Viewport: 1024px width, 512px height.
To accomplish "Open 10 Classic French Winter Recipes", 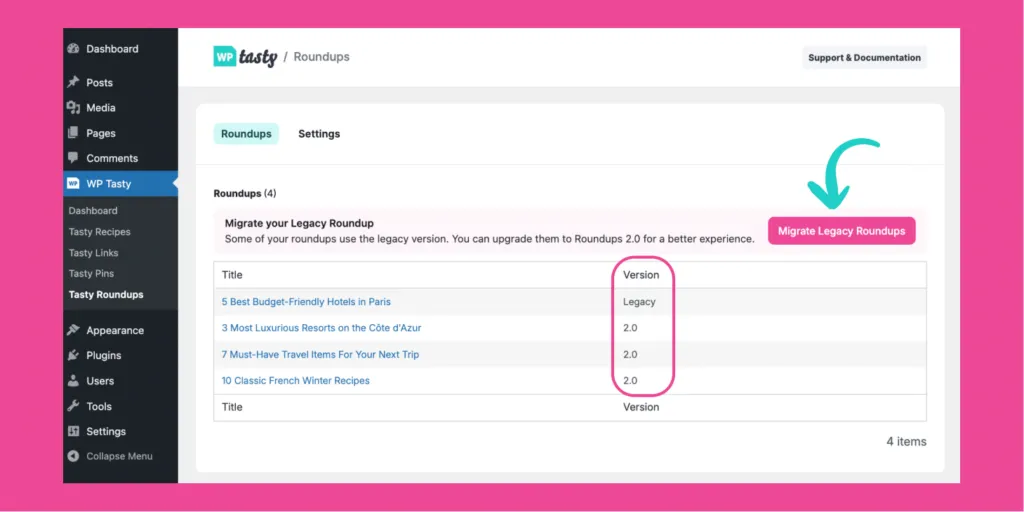I will pos(296,381).
